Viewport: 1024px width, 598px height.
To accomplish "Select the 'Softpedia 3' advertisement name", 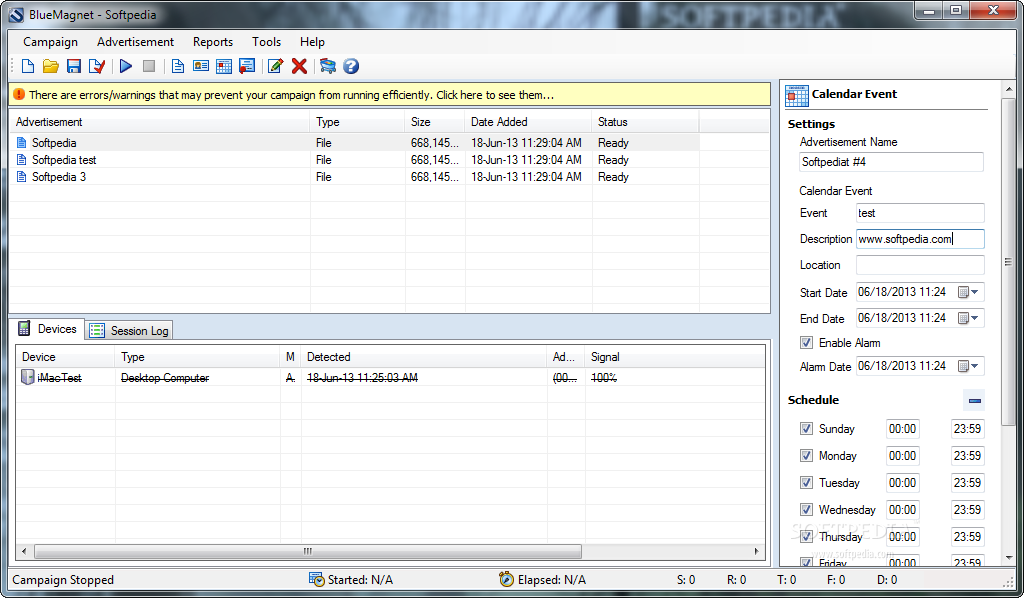I will point(59,176).
